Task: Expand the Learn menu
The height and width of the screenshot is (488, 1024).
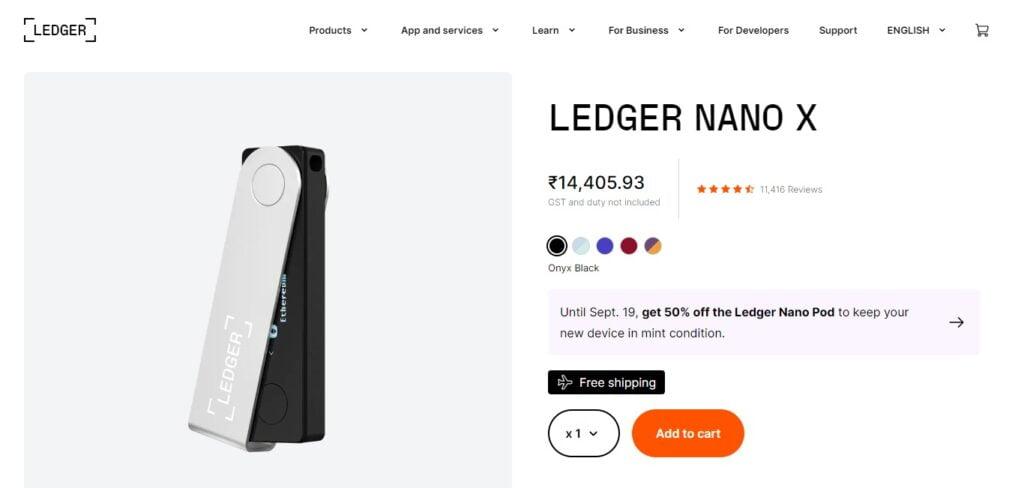Action: 554,30
